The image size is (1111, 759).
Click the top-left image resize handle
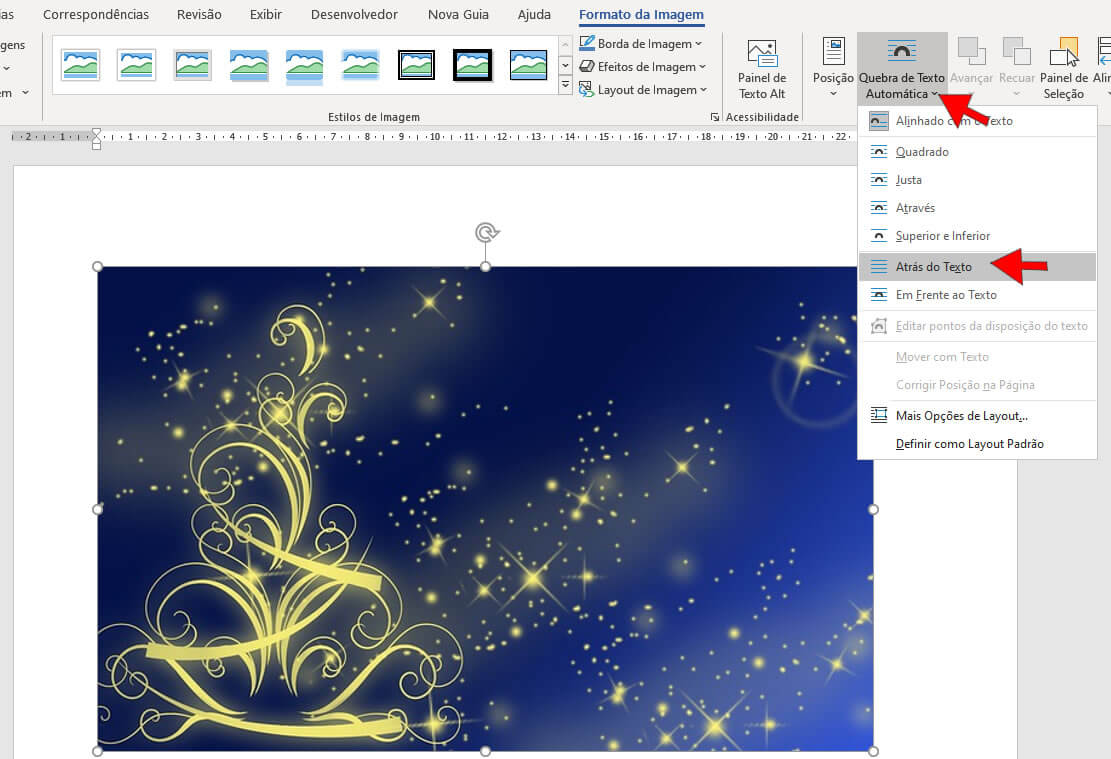pos(98,266)
